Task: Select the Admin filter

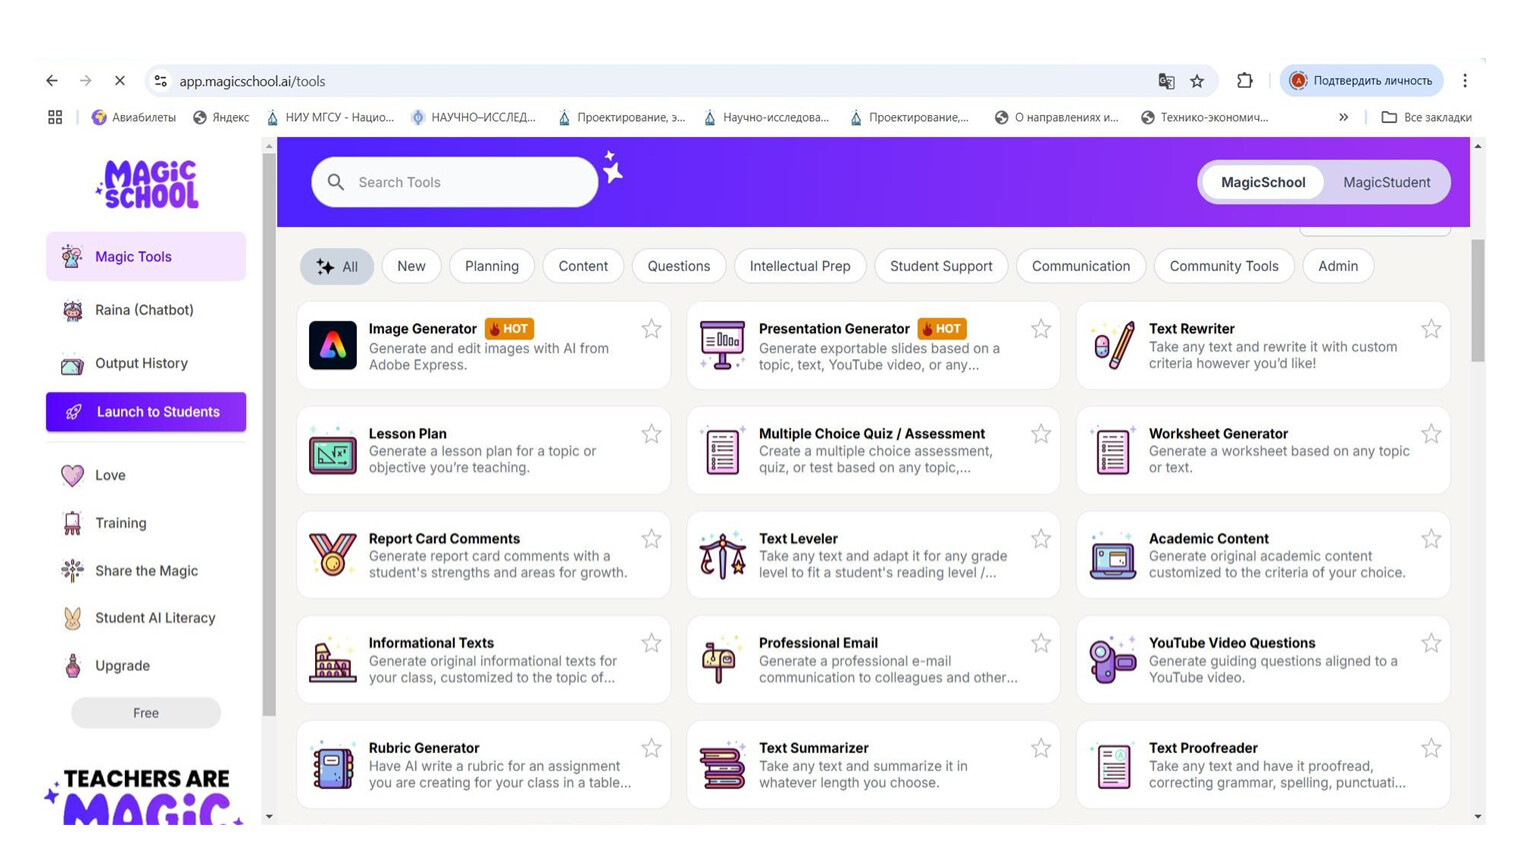Action: [x=1338, y=266]
